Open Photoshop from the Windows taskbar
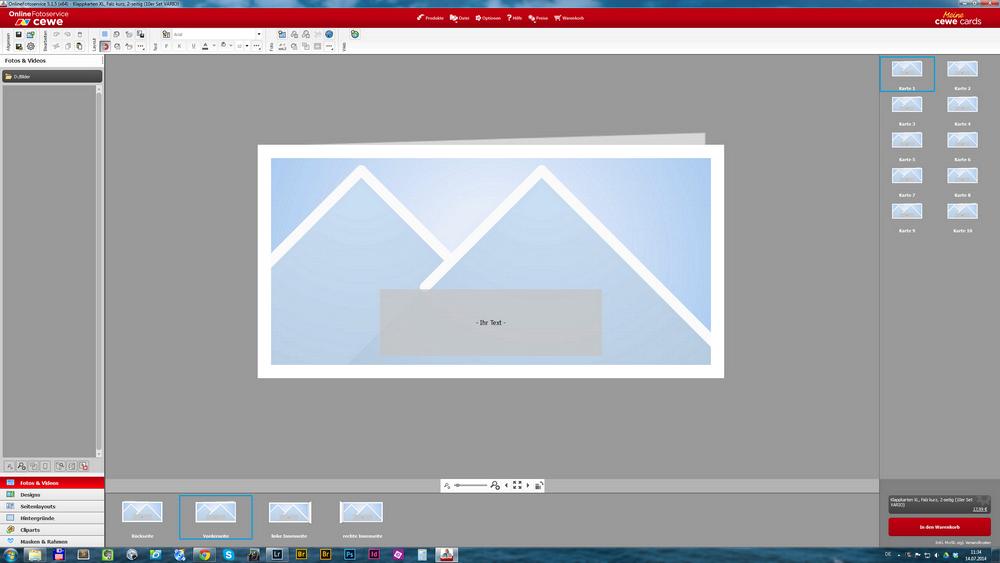Image resolution: width=1000 pixels, height=563 pixels. coord(350,554)
